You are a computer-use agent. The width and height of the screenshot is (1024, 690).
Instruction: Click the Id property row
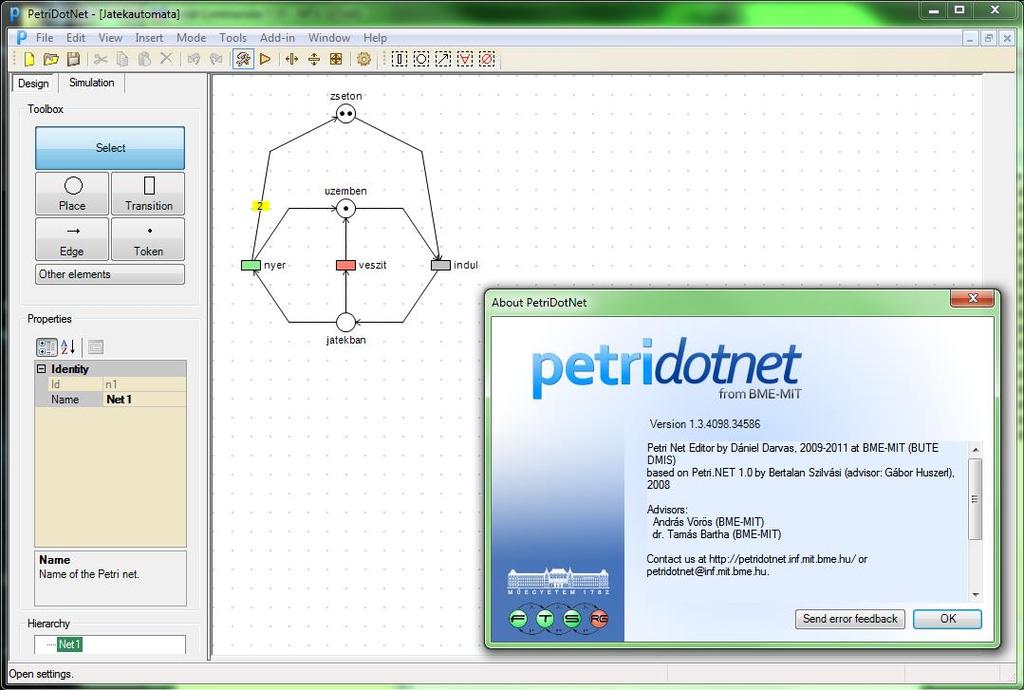pos(110,384)
